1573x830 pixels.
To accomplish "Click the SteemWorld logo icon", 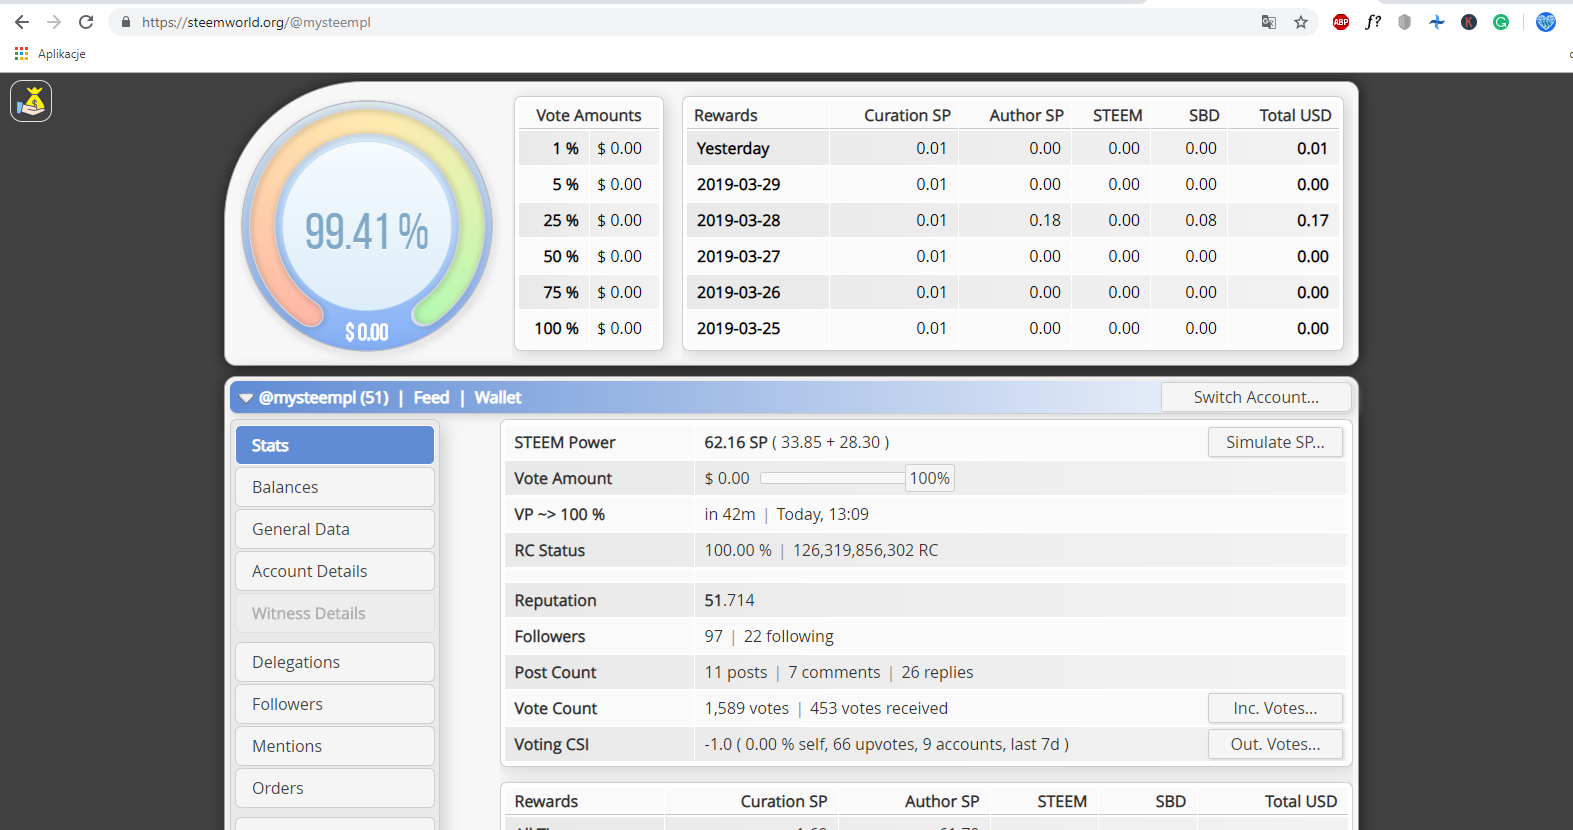I will click(x=31, y=101).
